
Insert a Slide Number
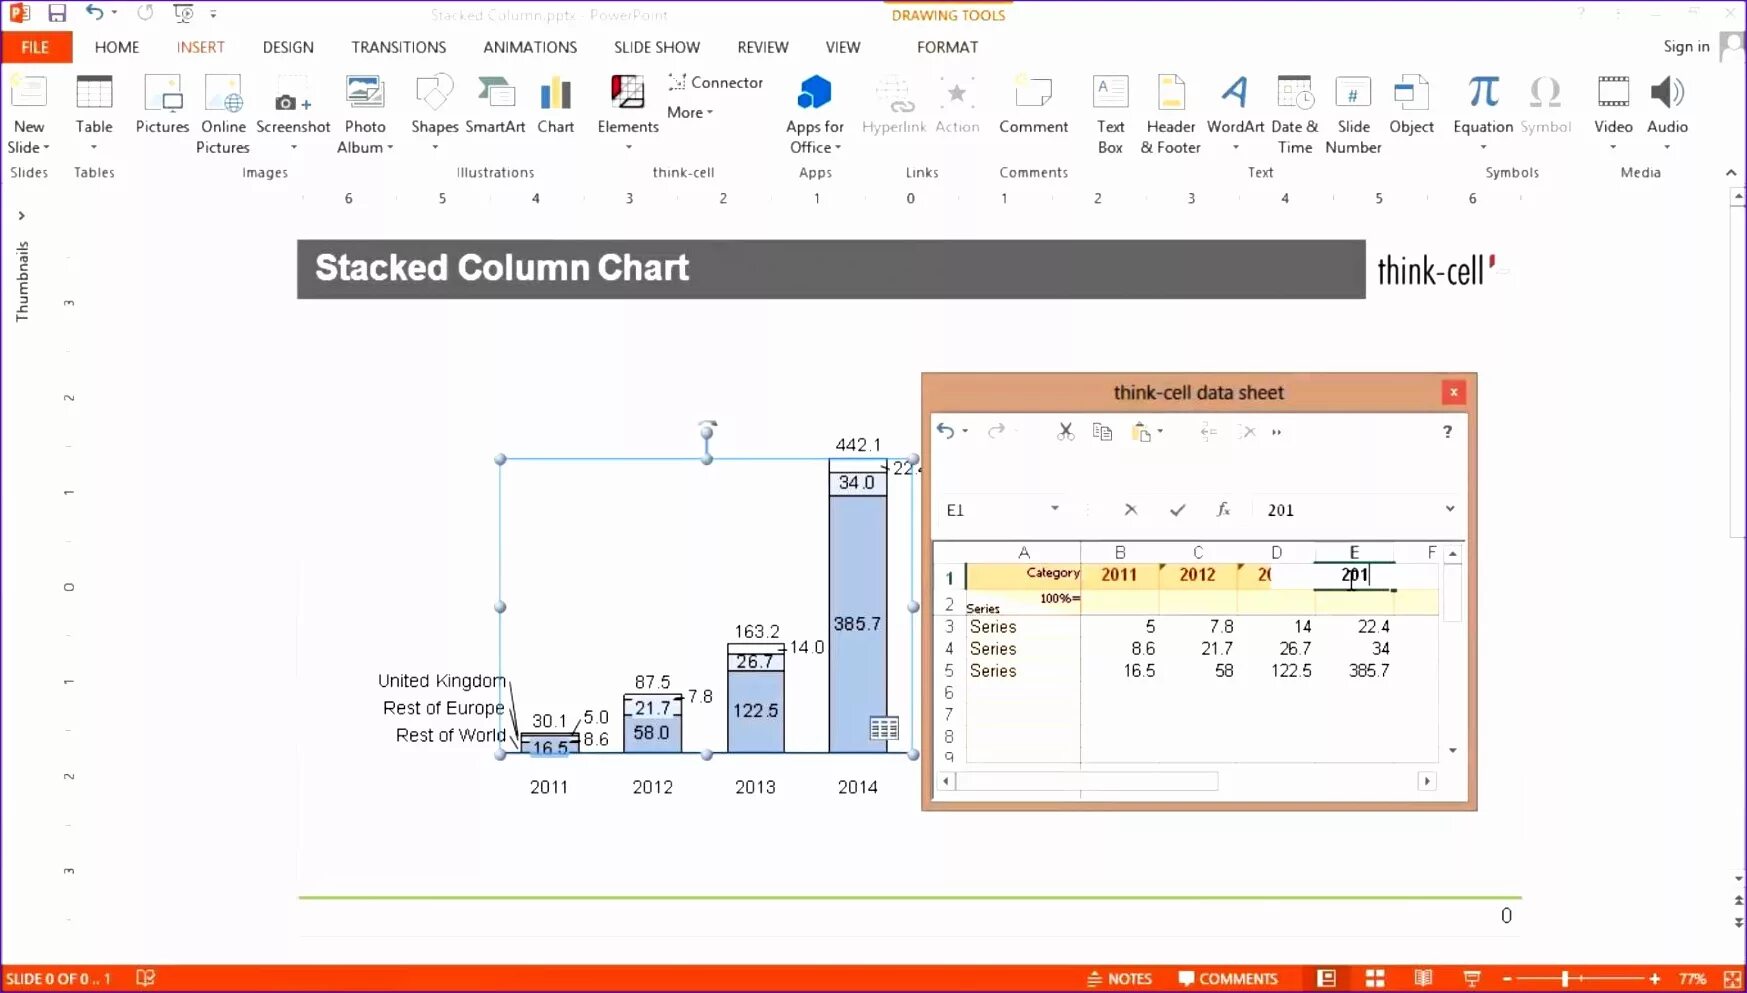tap(1353, 93)
